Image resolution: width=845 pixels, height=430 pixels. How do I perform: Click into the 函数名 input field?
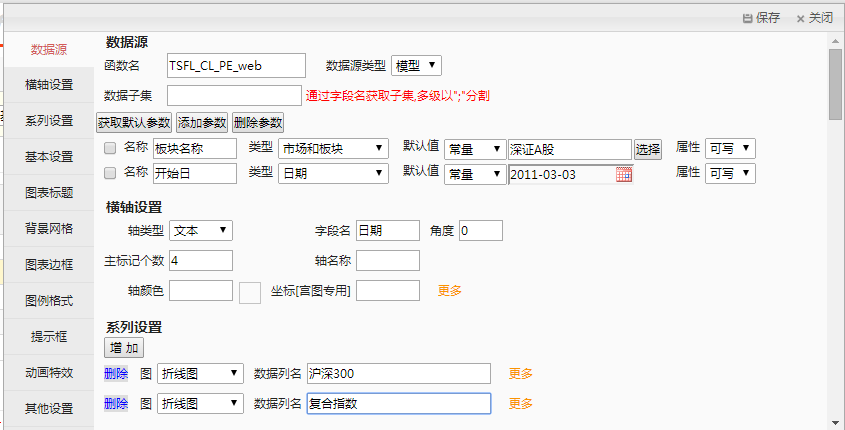point(236,65)
